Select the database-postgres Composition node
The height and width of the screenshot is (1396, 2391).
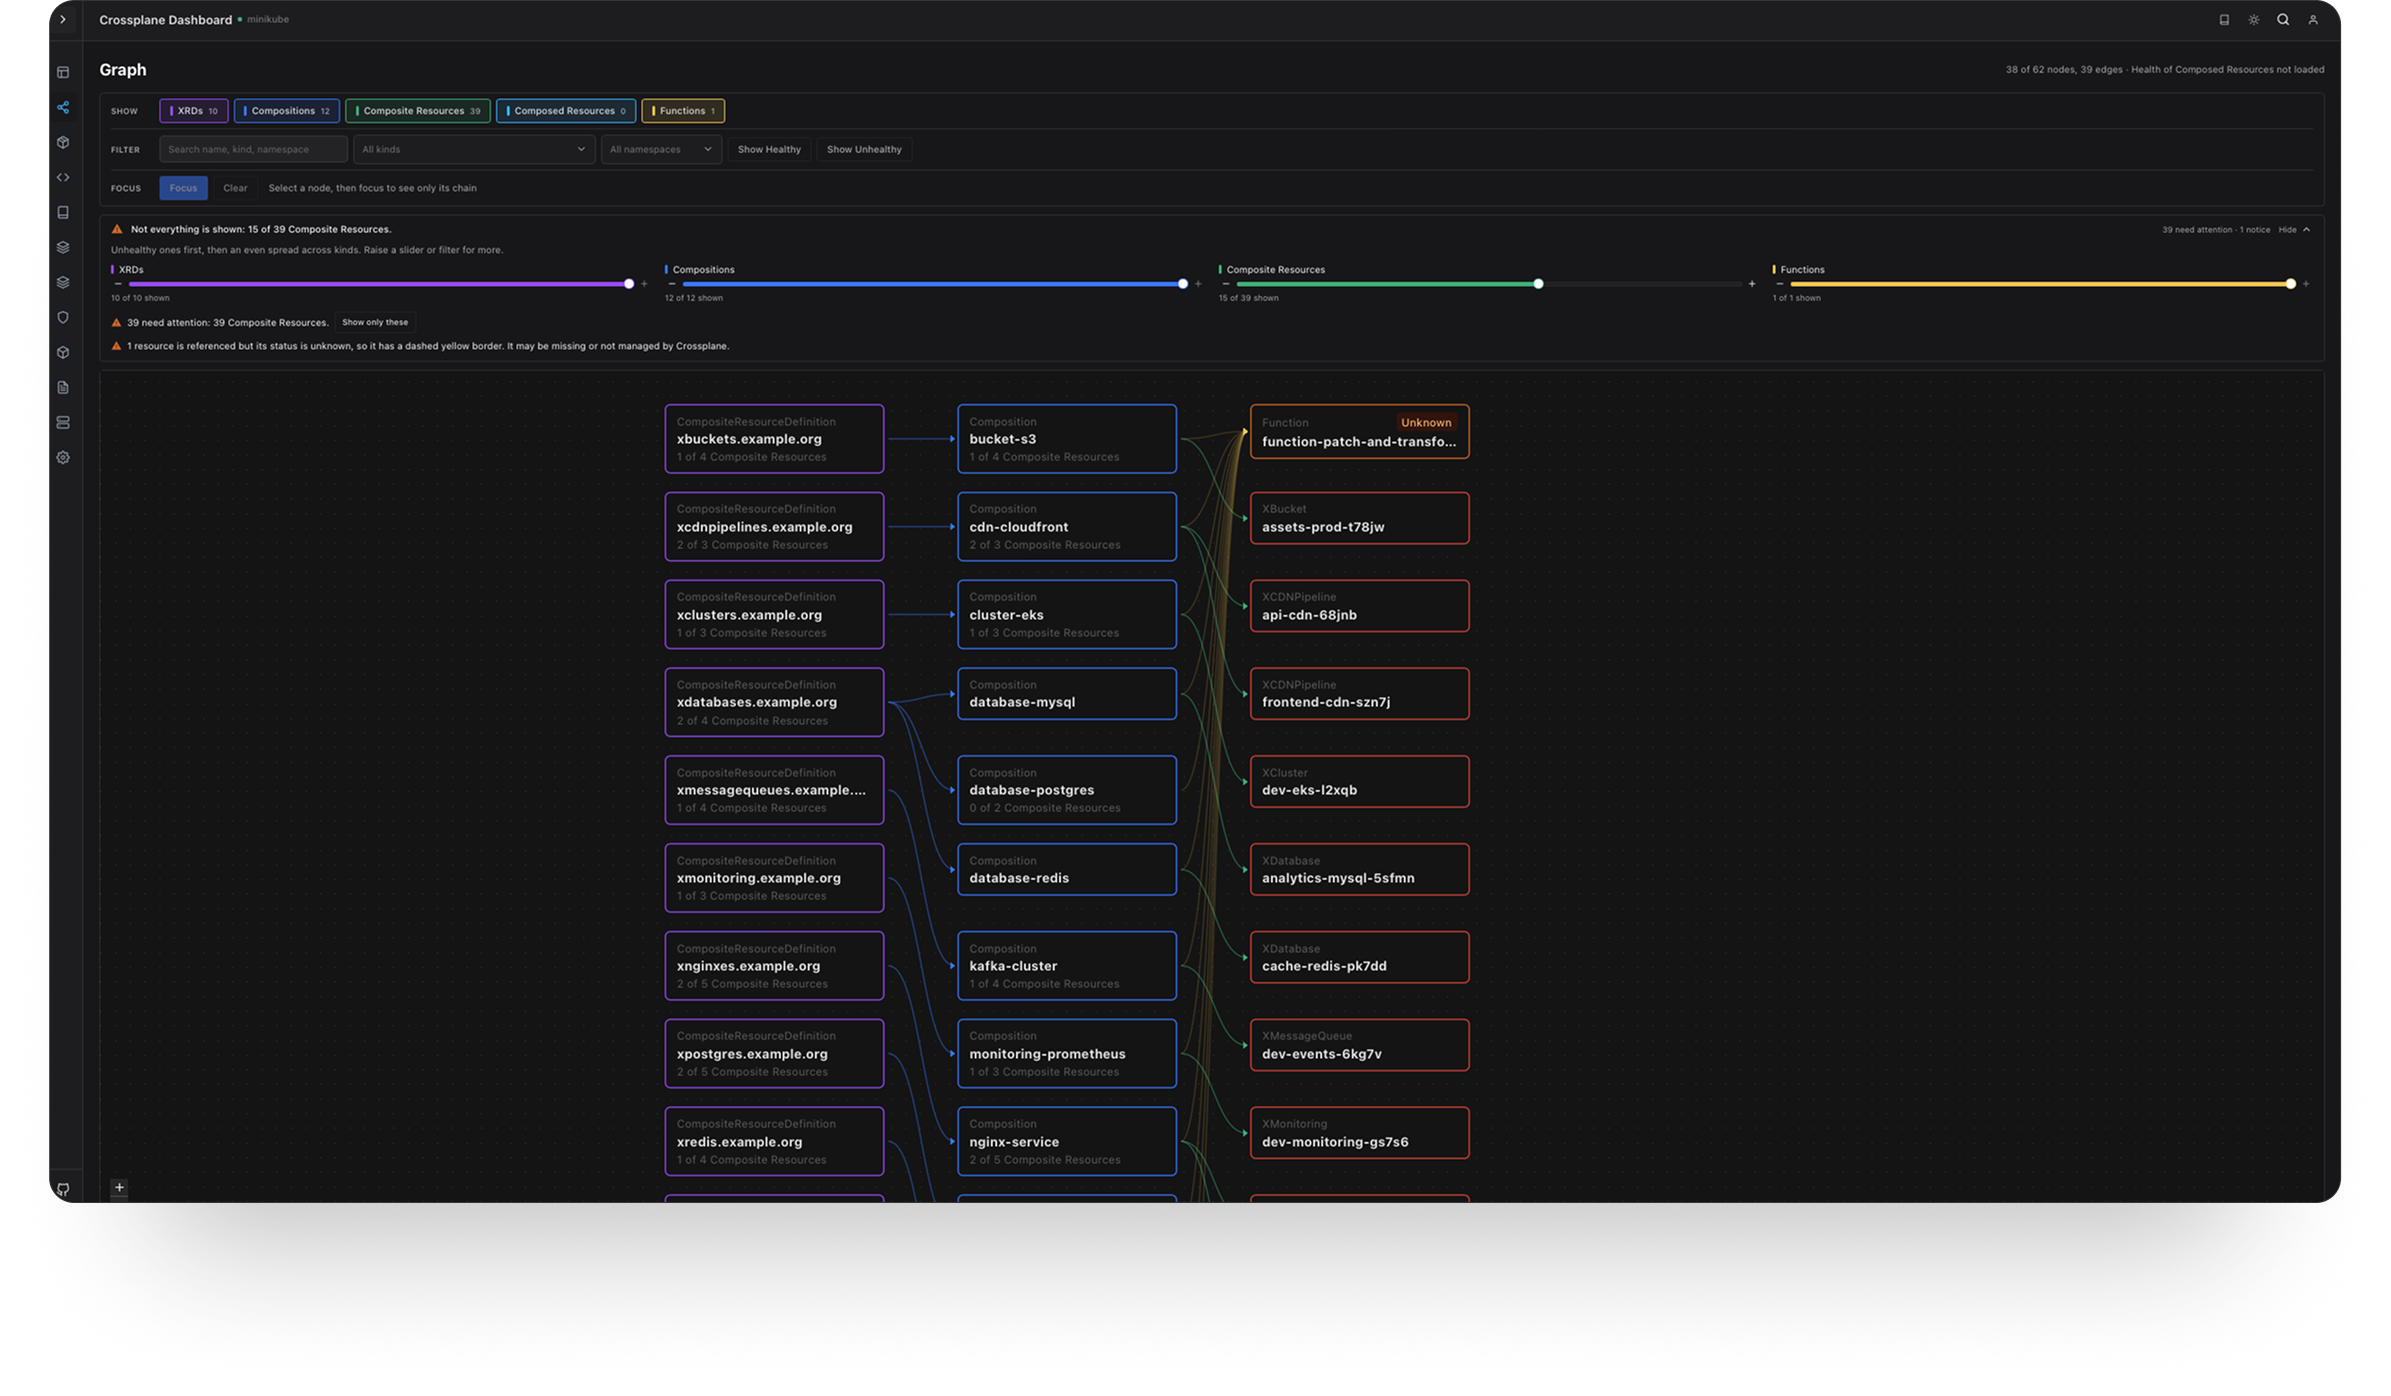click(1067, 790)
